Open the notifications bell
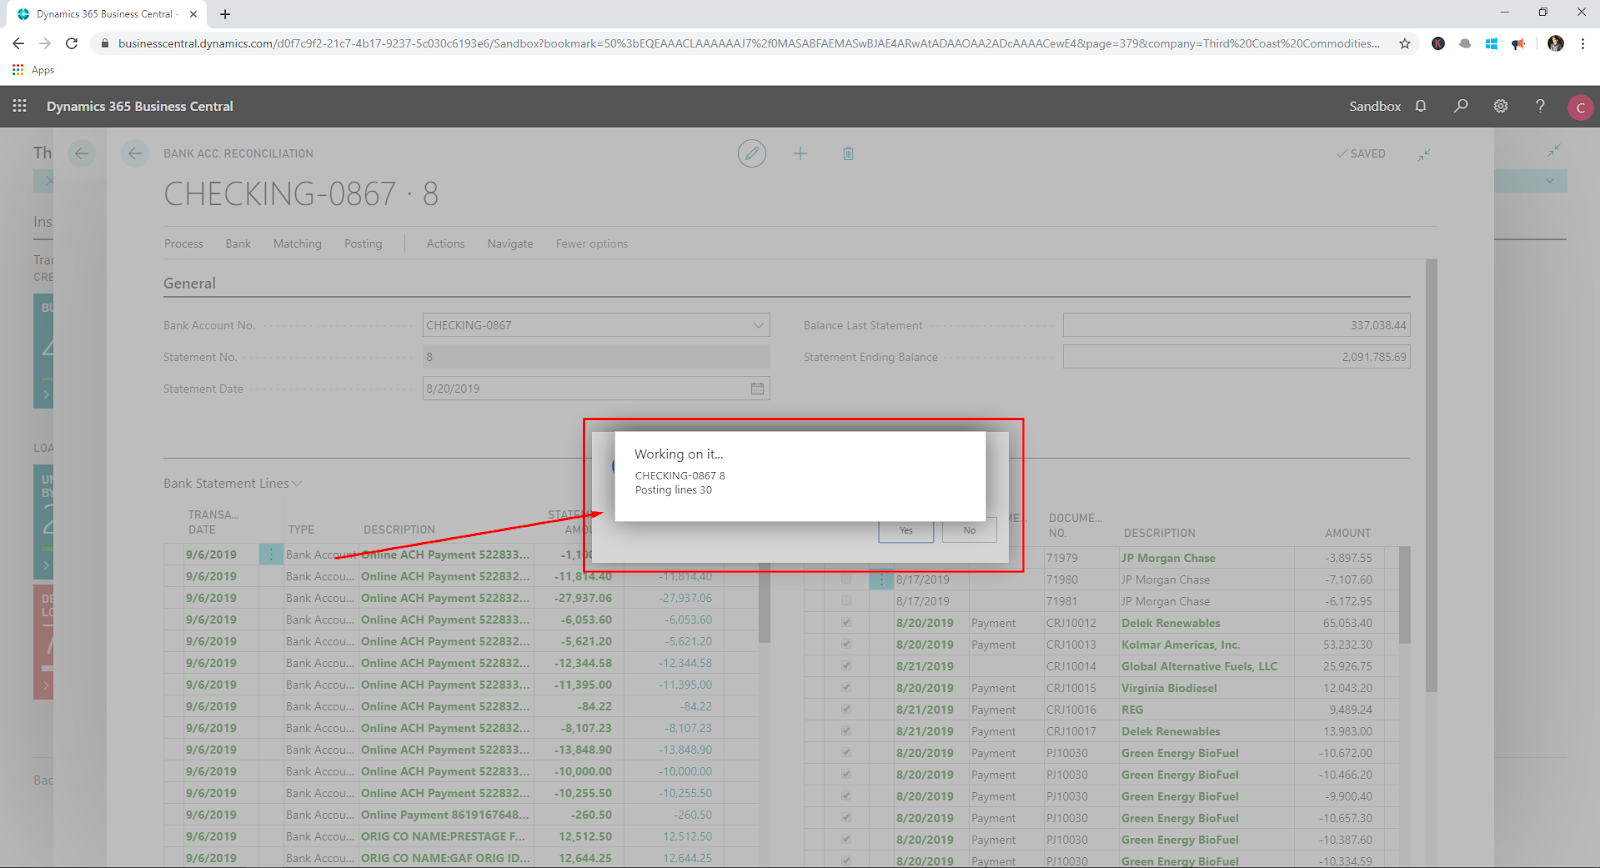 point(1421,106)
